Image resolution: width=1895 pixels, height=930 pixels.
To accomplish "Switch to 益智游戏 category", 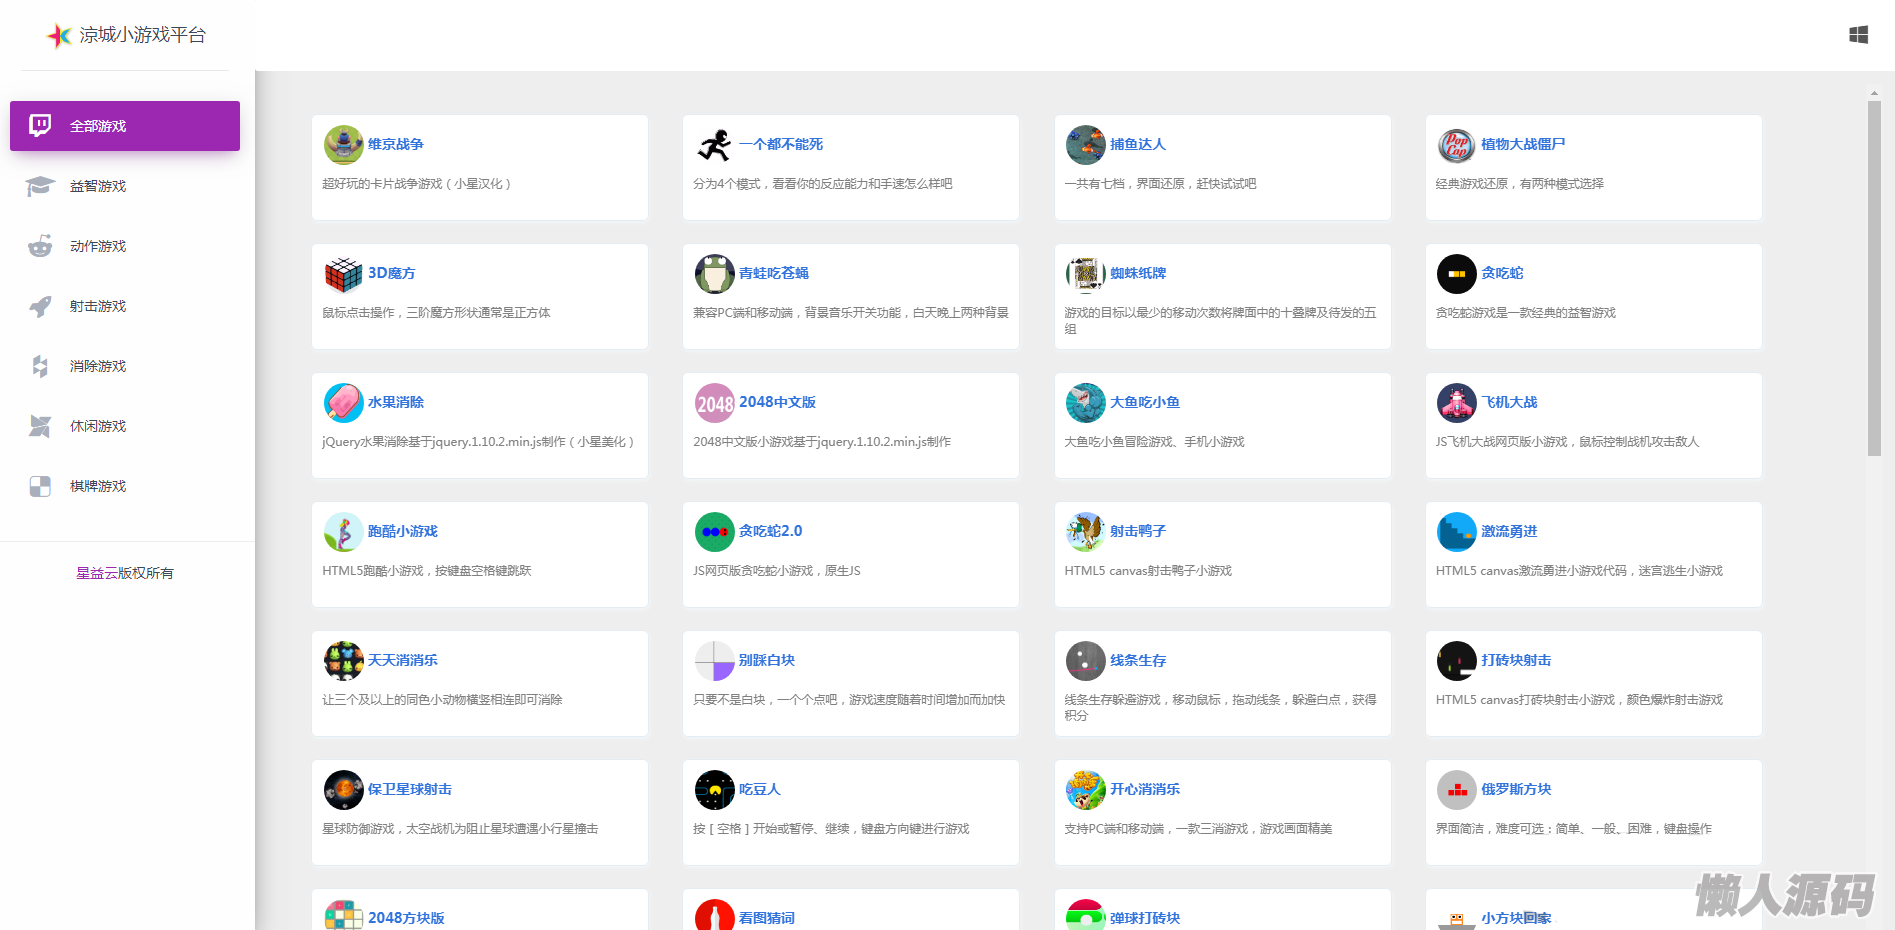I will [98, 186].
